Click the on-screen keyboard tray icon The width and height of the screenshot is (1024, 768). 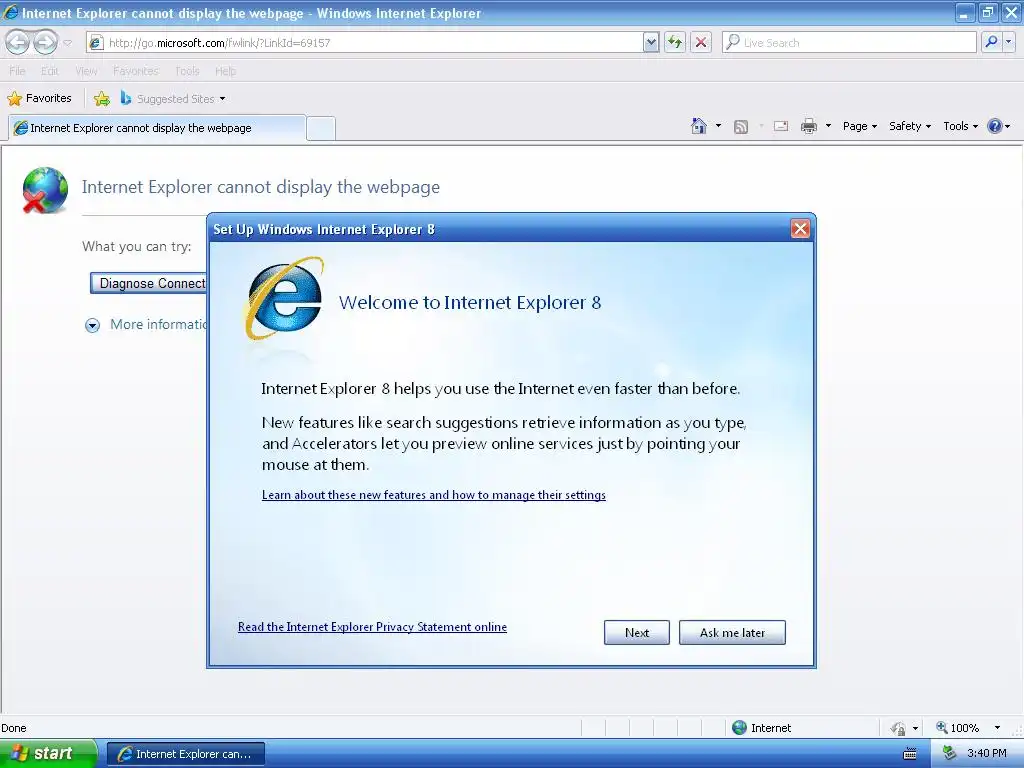pyautogui.click(x=910, y=754)
